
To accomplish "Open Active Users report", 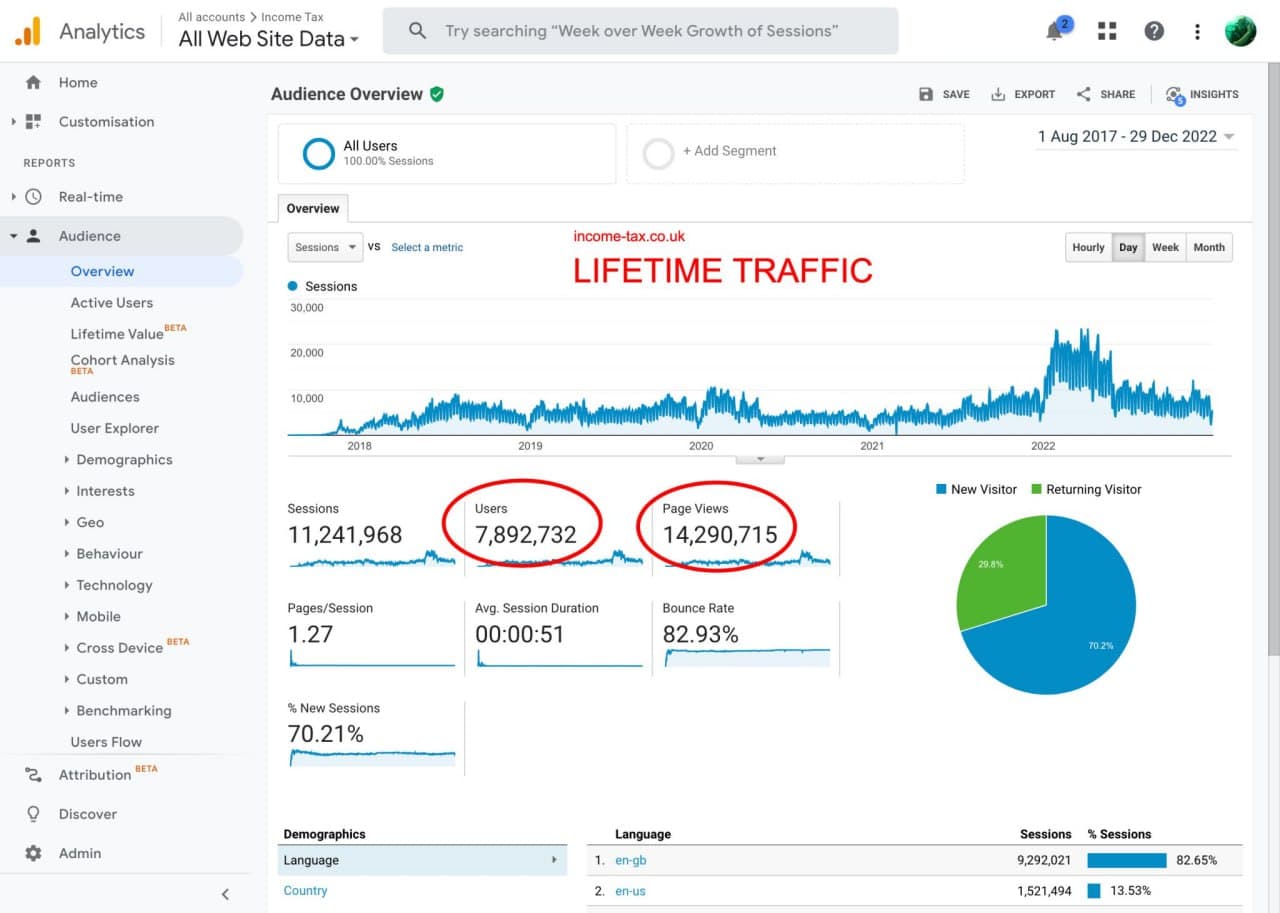I will coord(112,302).
